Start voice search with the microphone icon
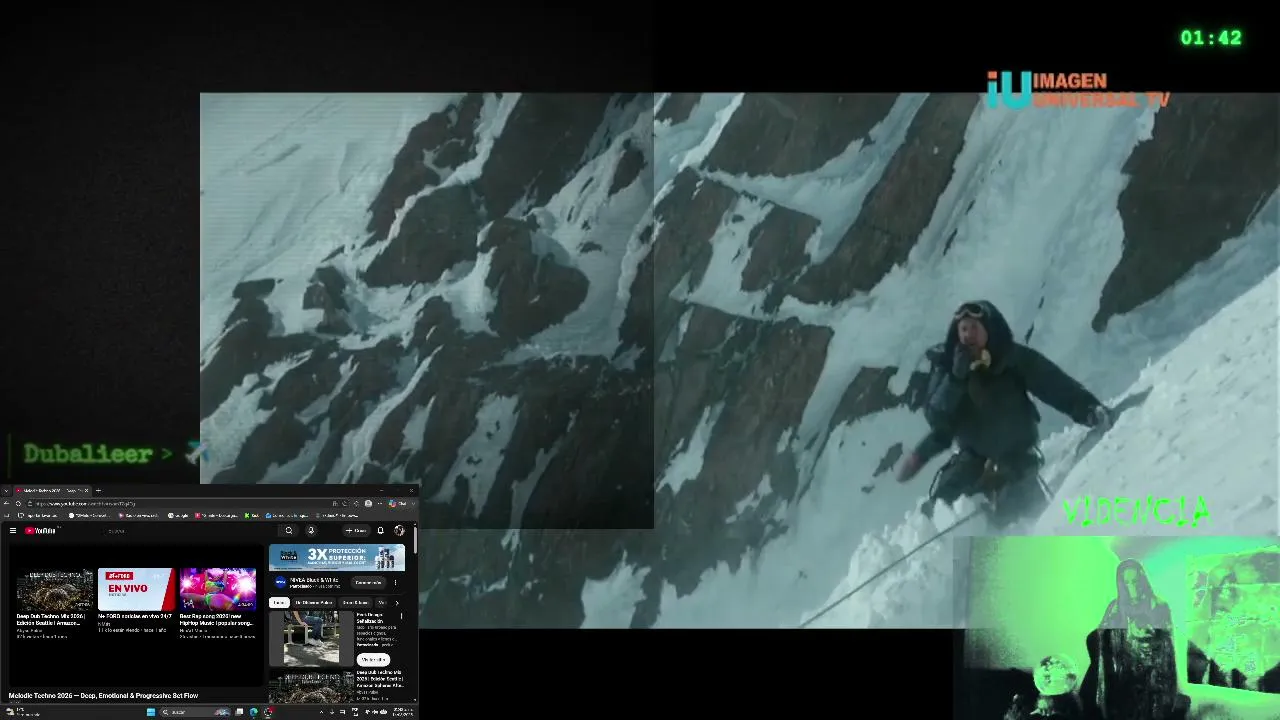This screenshot has width=1280, height=720. coord(311,531)
